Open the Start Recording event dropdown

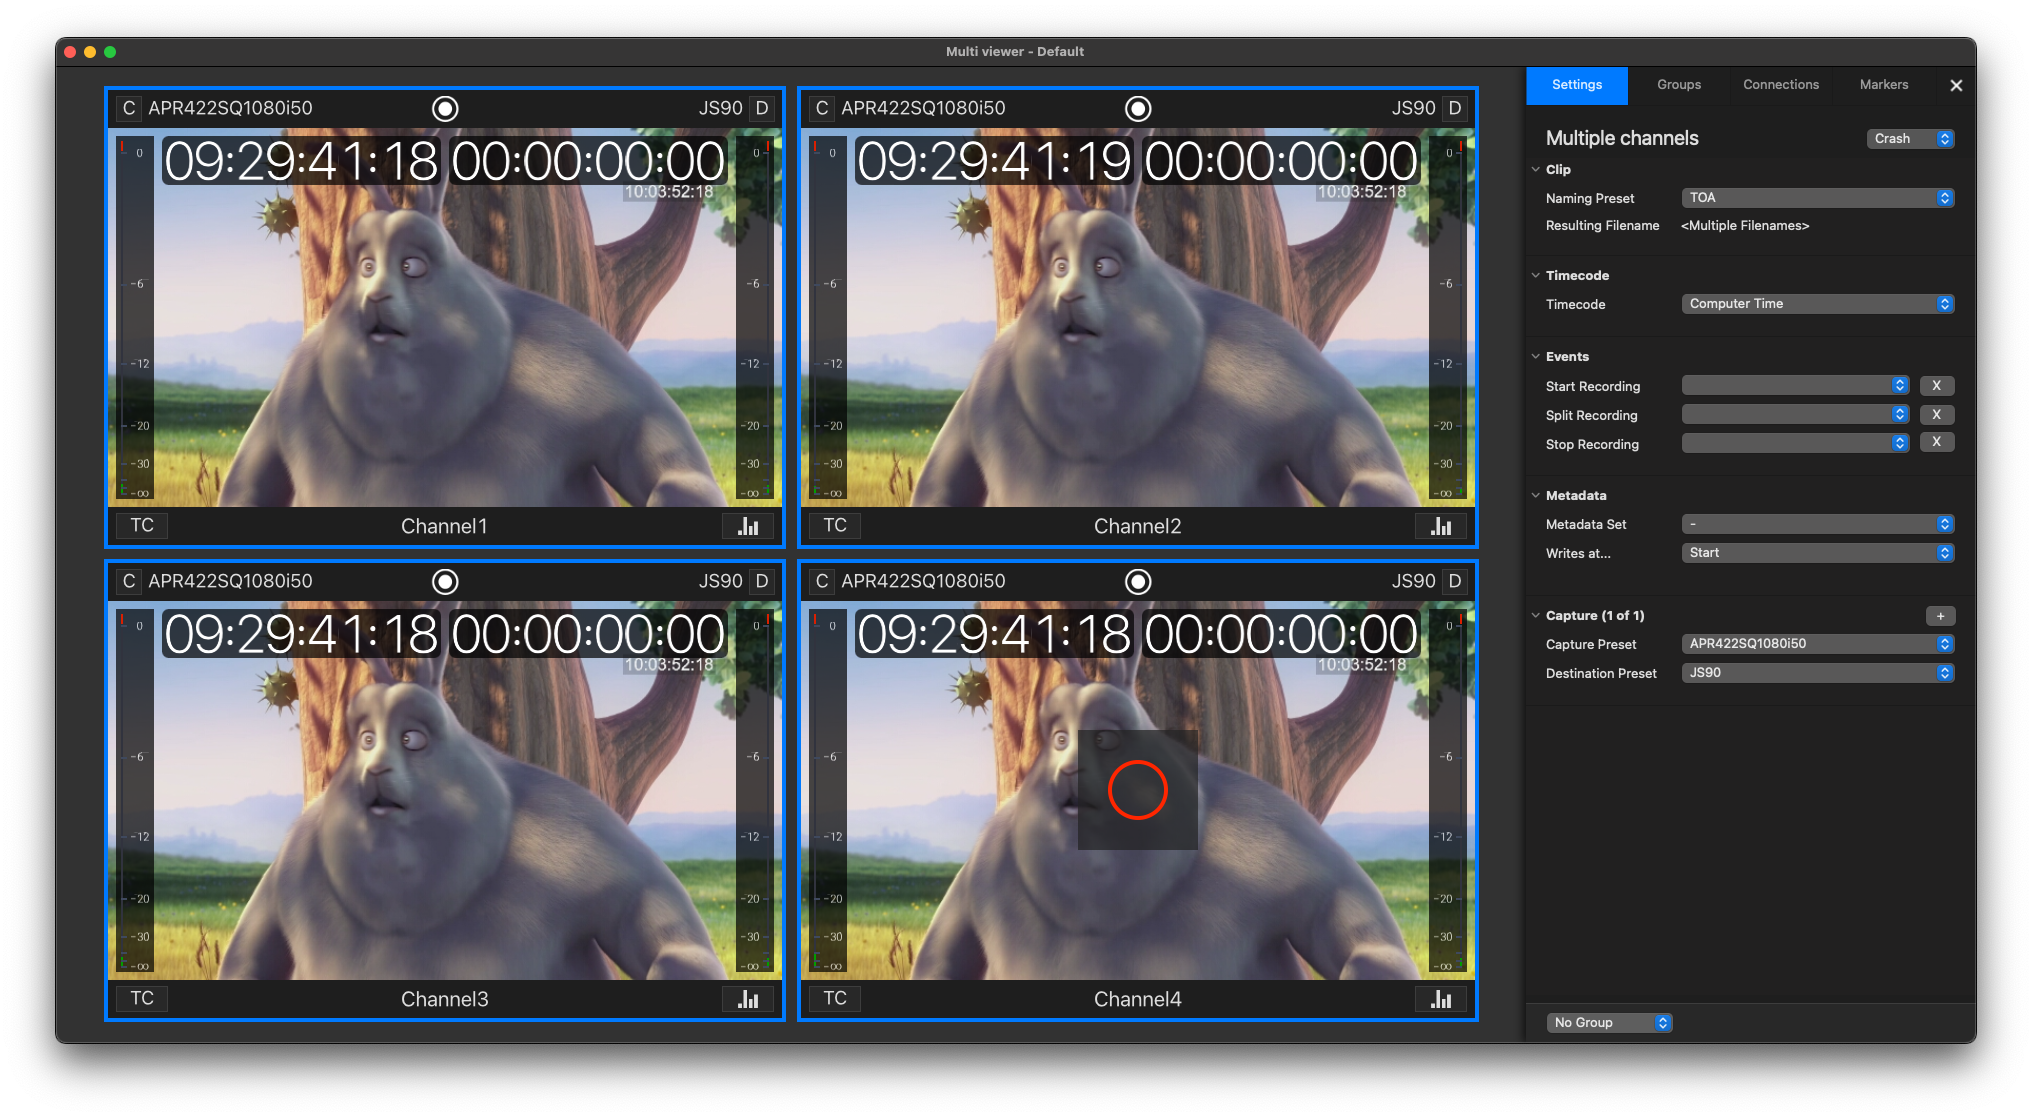pos(1795,386)
